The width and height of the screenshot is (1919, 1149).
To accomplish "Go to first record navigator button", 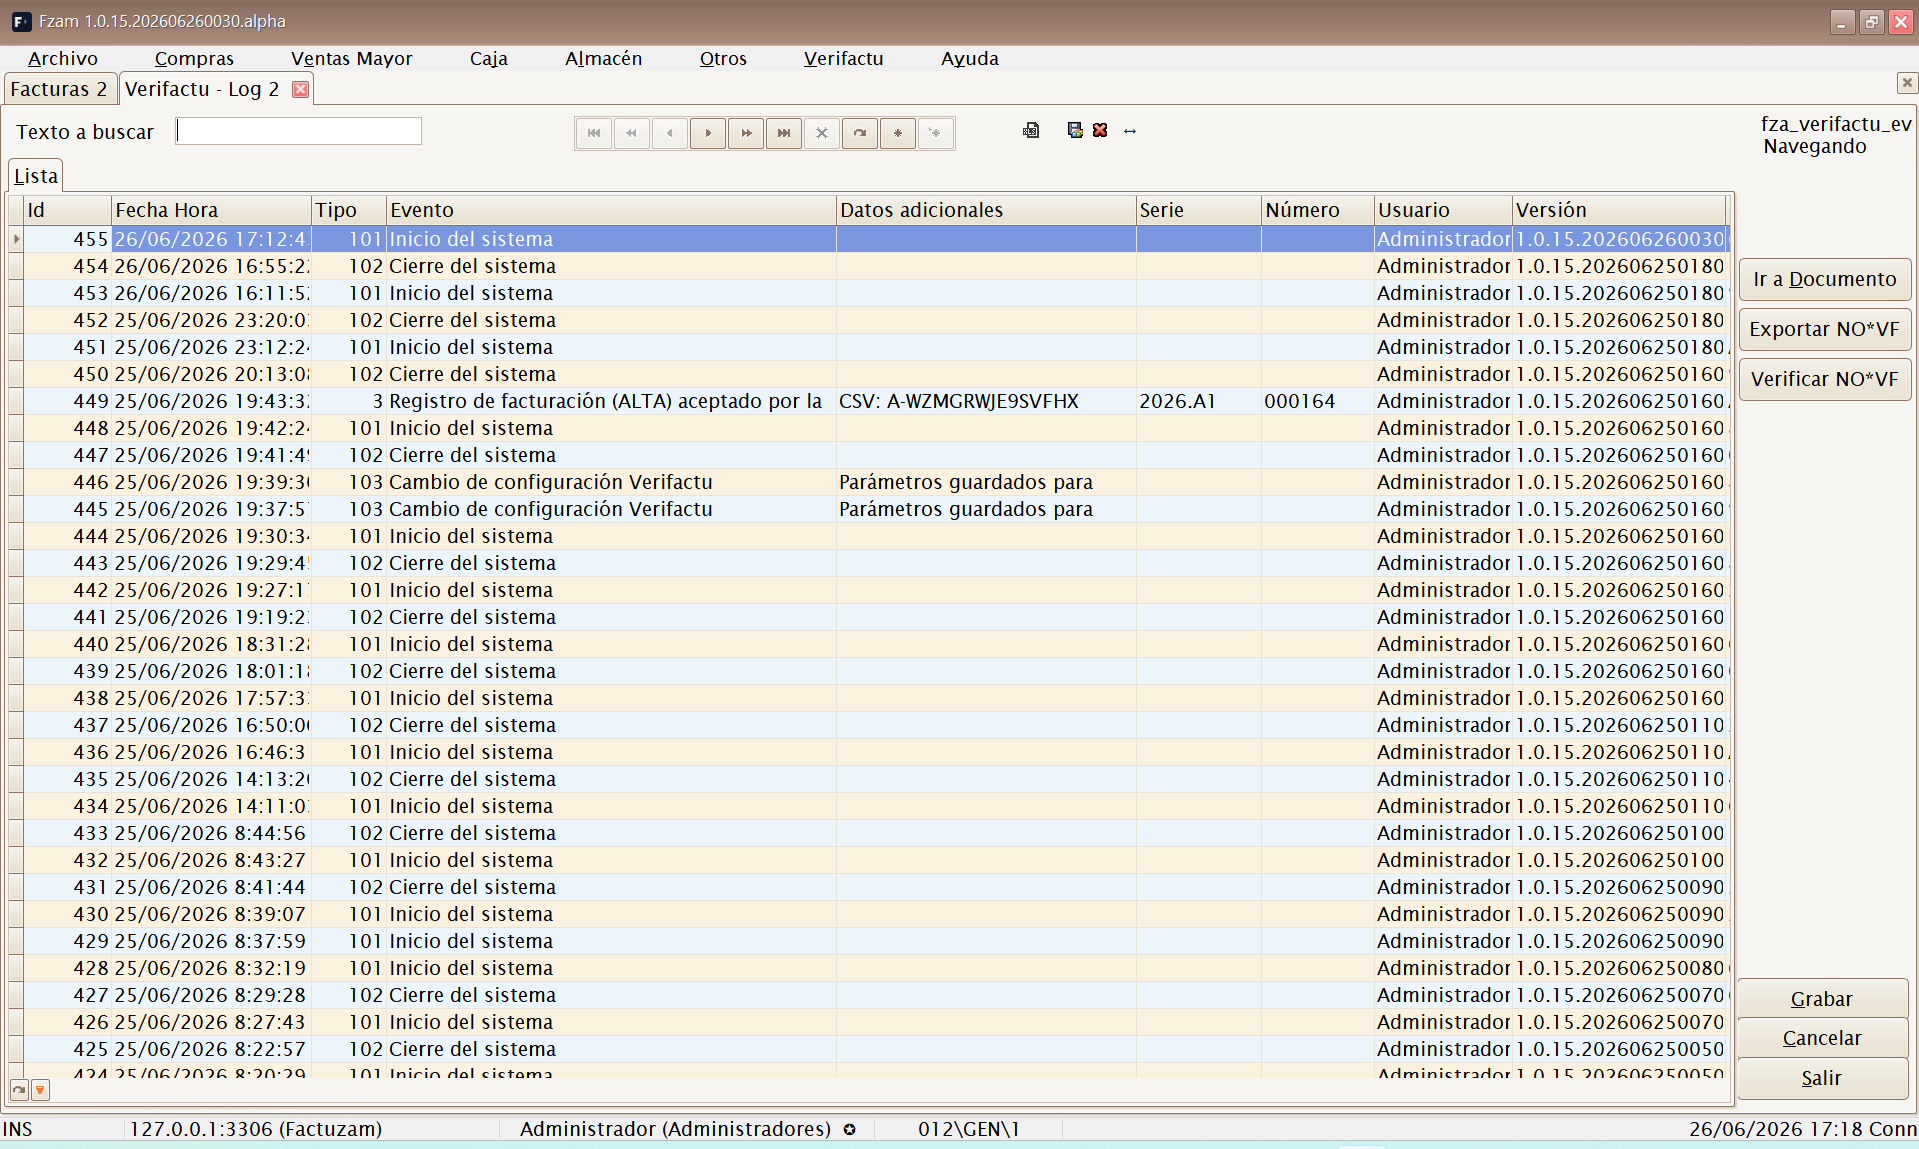I will pos(594,133).
